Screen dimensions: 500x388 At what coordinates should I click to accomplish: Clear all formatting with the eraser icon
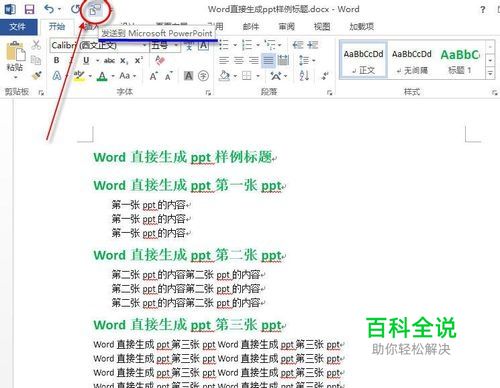coord(160,60)
